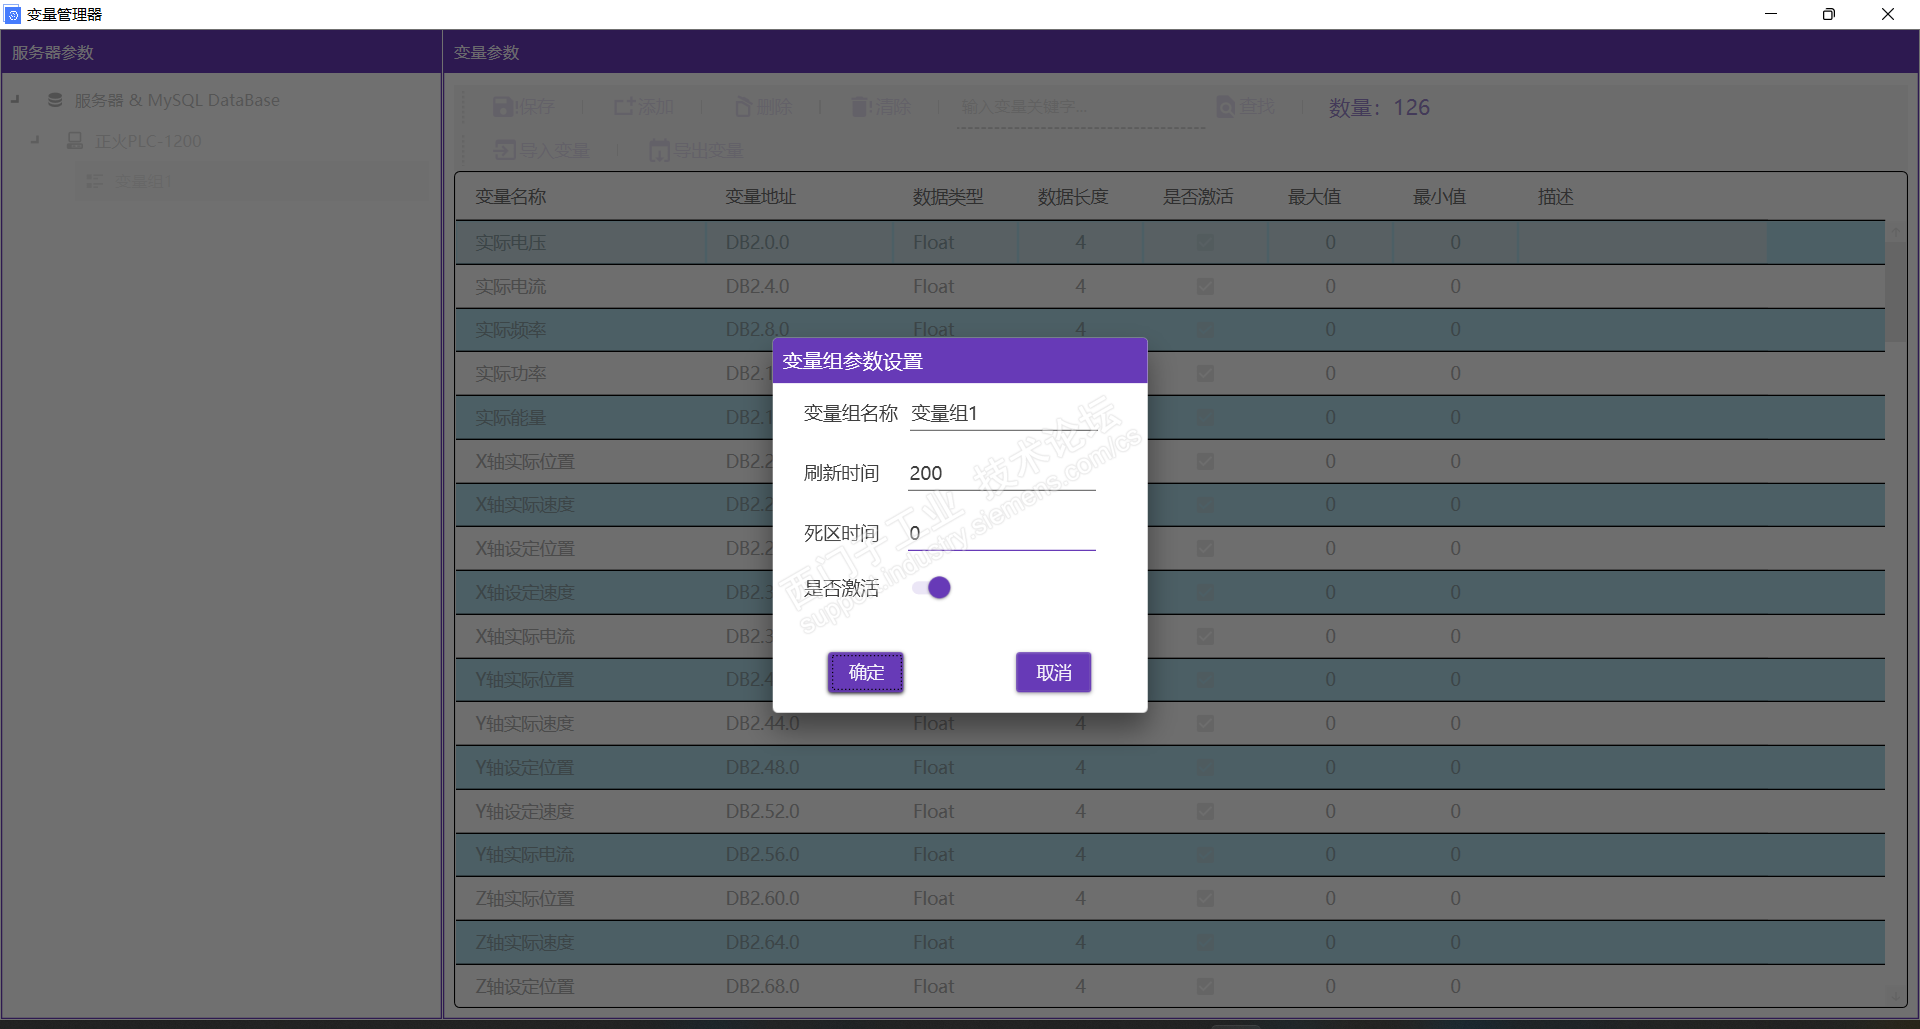
Task: Close the 变量管理器 window
Action: click(1888, 14)
